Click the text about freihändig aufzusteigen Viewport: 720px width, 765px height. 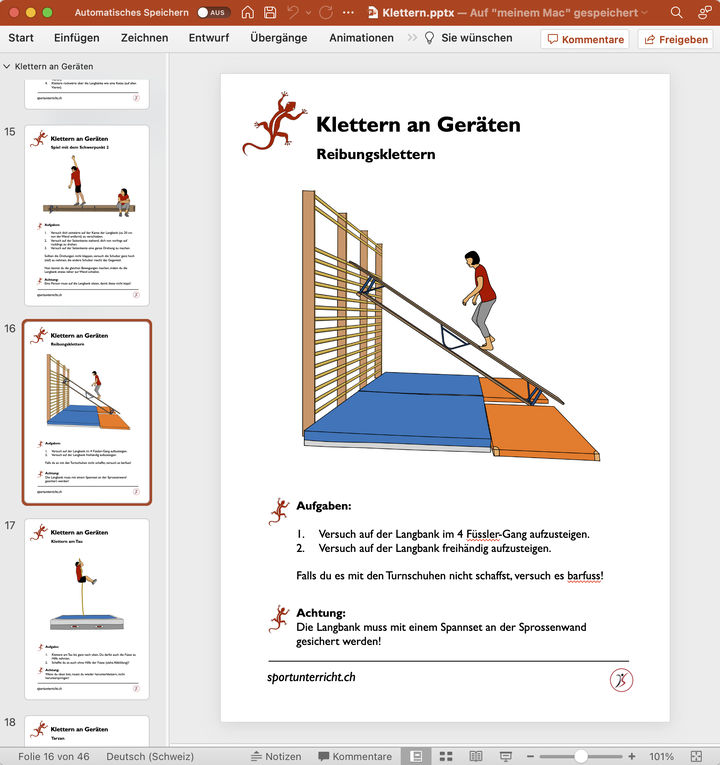pos(435,548)
